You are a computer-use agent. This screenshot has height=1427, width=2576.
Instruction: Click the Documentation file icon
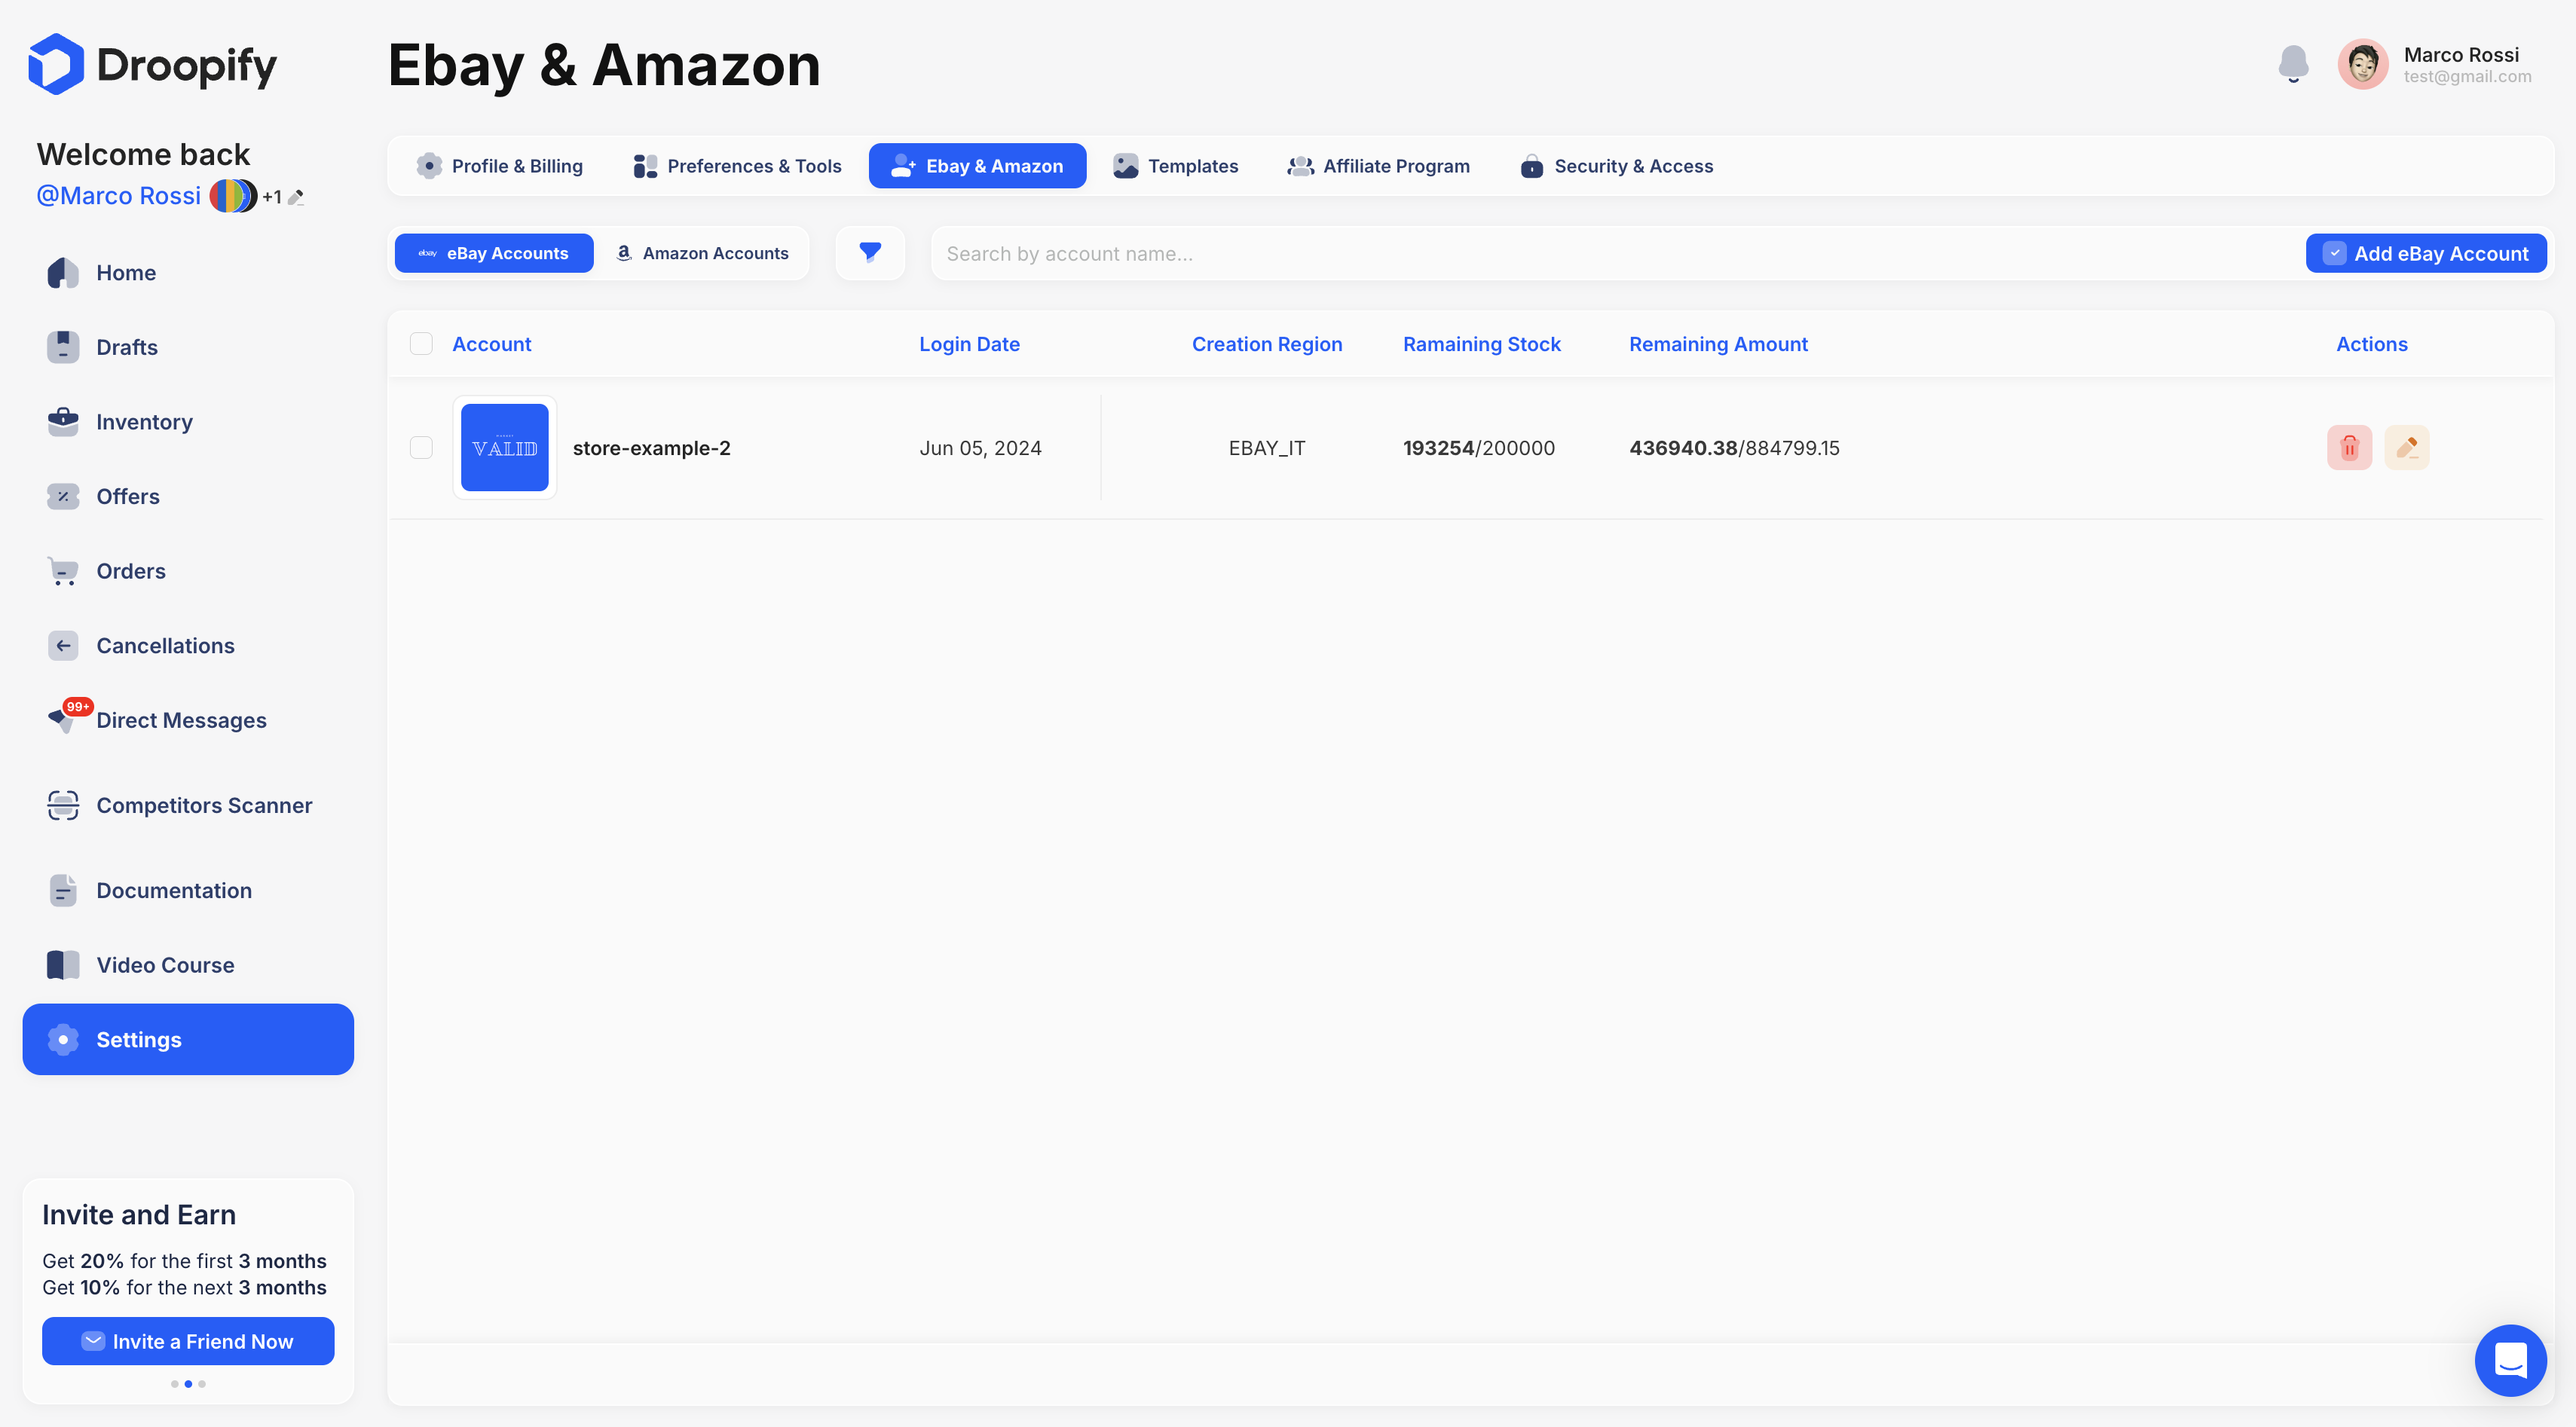(63, 890)
